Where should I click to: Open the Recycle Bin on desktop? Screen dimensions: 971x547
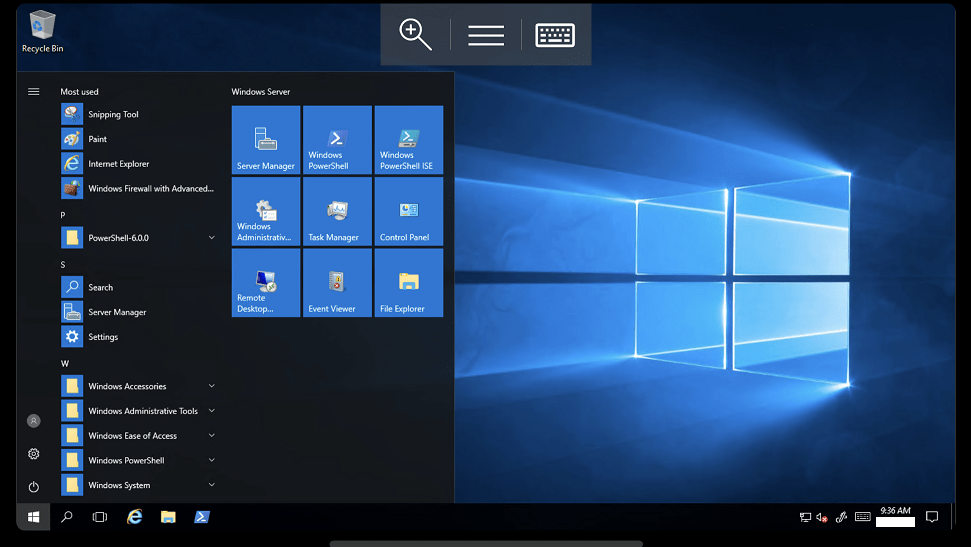(x=43, y=32)
